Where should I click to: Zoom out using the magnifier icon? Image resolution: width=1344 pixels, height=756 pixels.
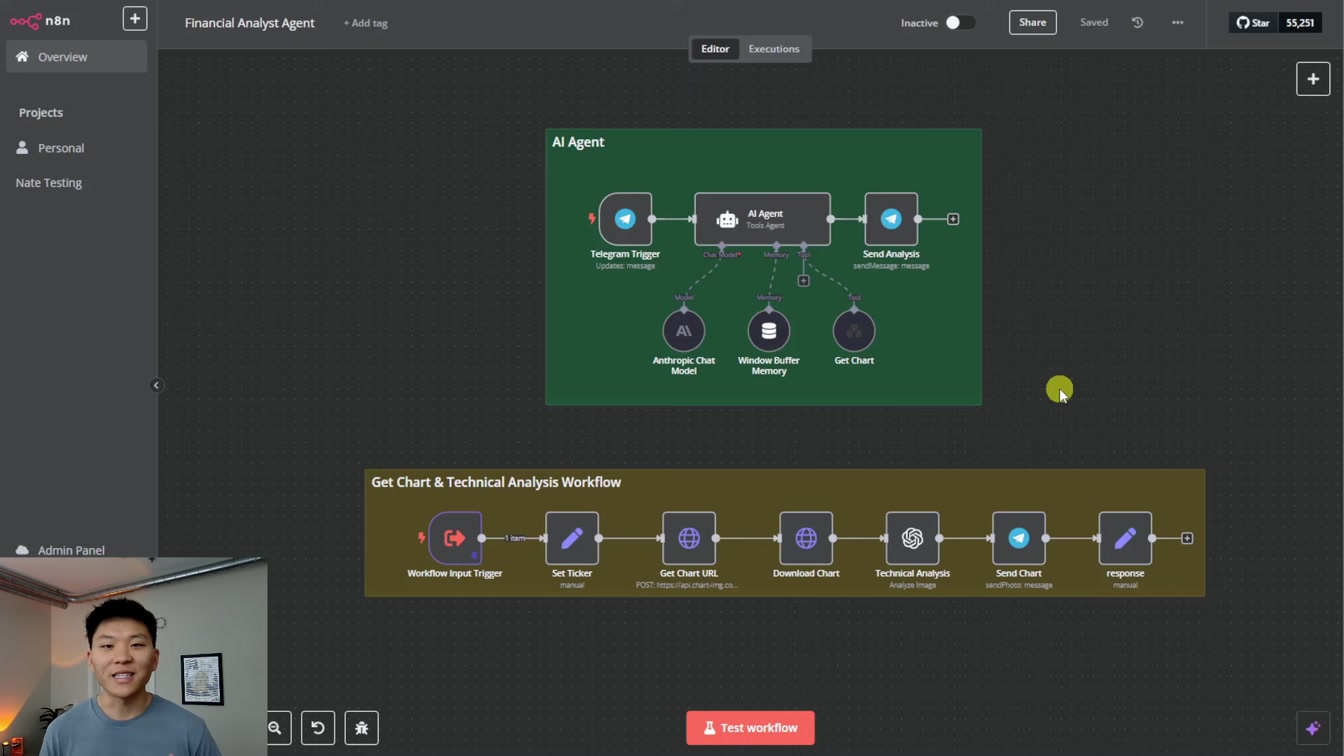(276, 728)
